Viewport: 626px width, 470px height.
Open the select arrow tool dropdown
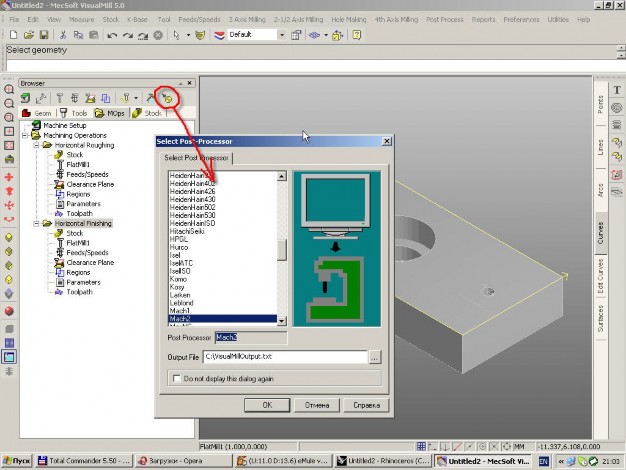tap(188, 35)
